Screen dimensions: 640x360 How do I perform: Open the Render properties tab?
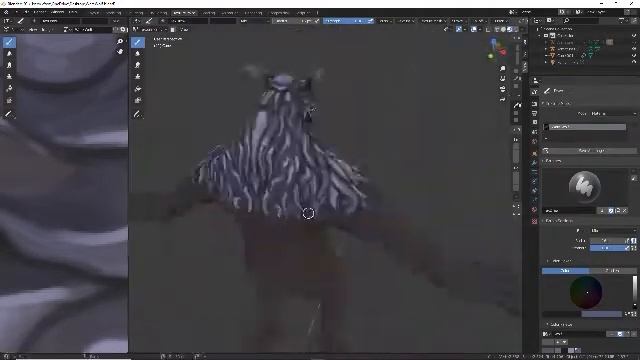[x=535, y=104]
